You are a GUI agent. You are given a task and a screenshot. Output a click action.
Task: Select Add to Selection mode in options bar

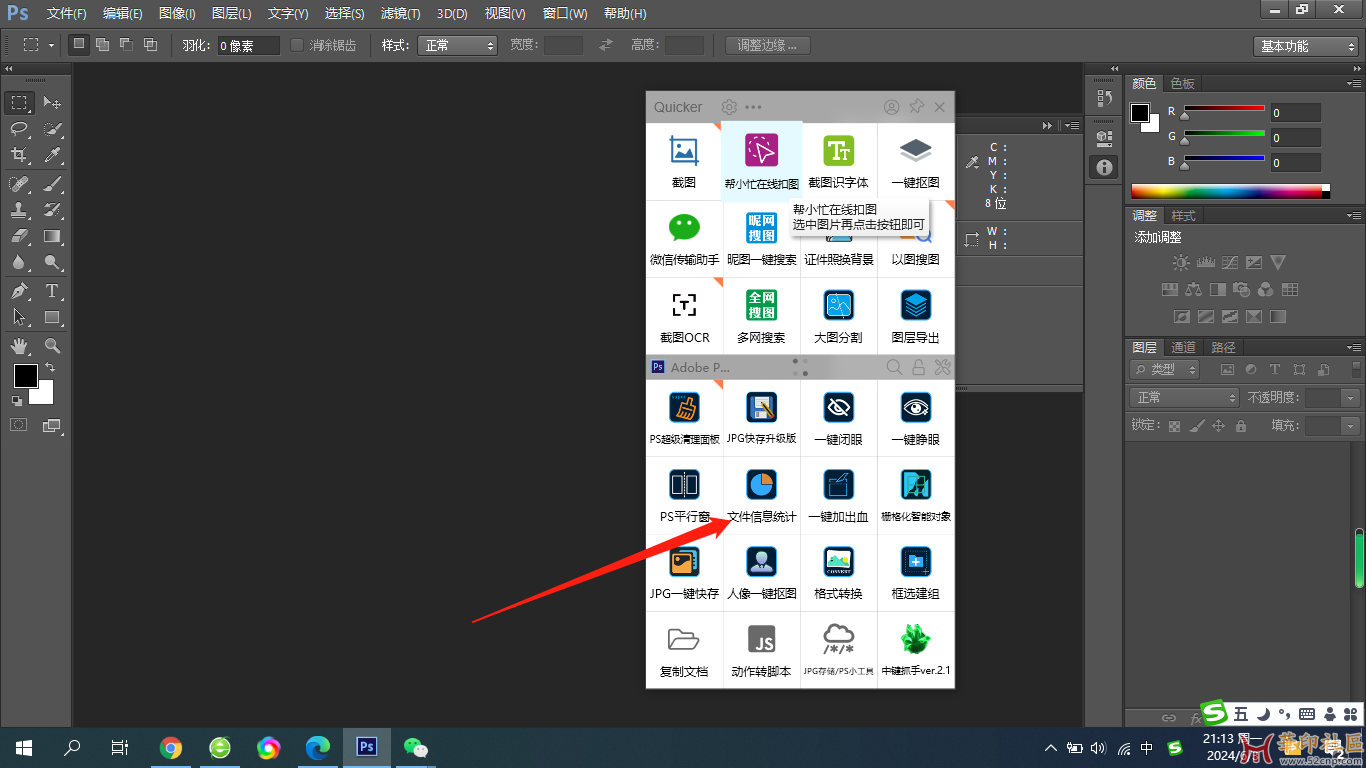point(102,45)
